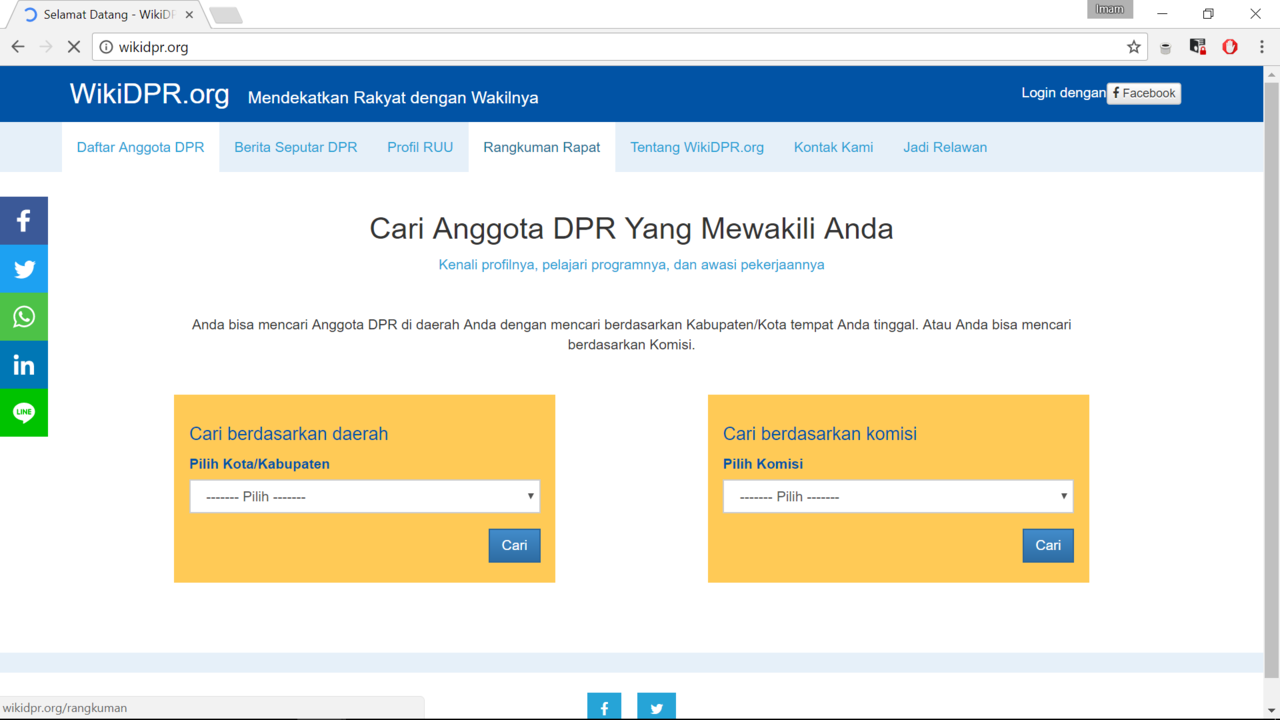Switch to Rangkuman Rapat tab
Image resolution: width=1280 pixels, height=720 pixels.
click(x=541, y=147)
